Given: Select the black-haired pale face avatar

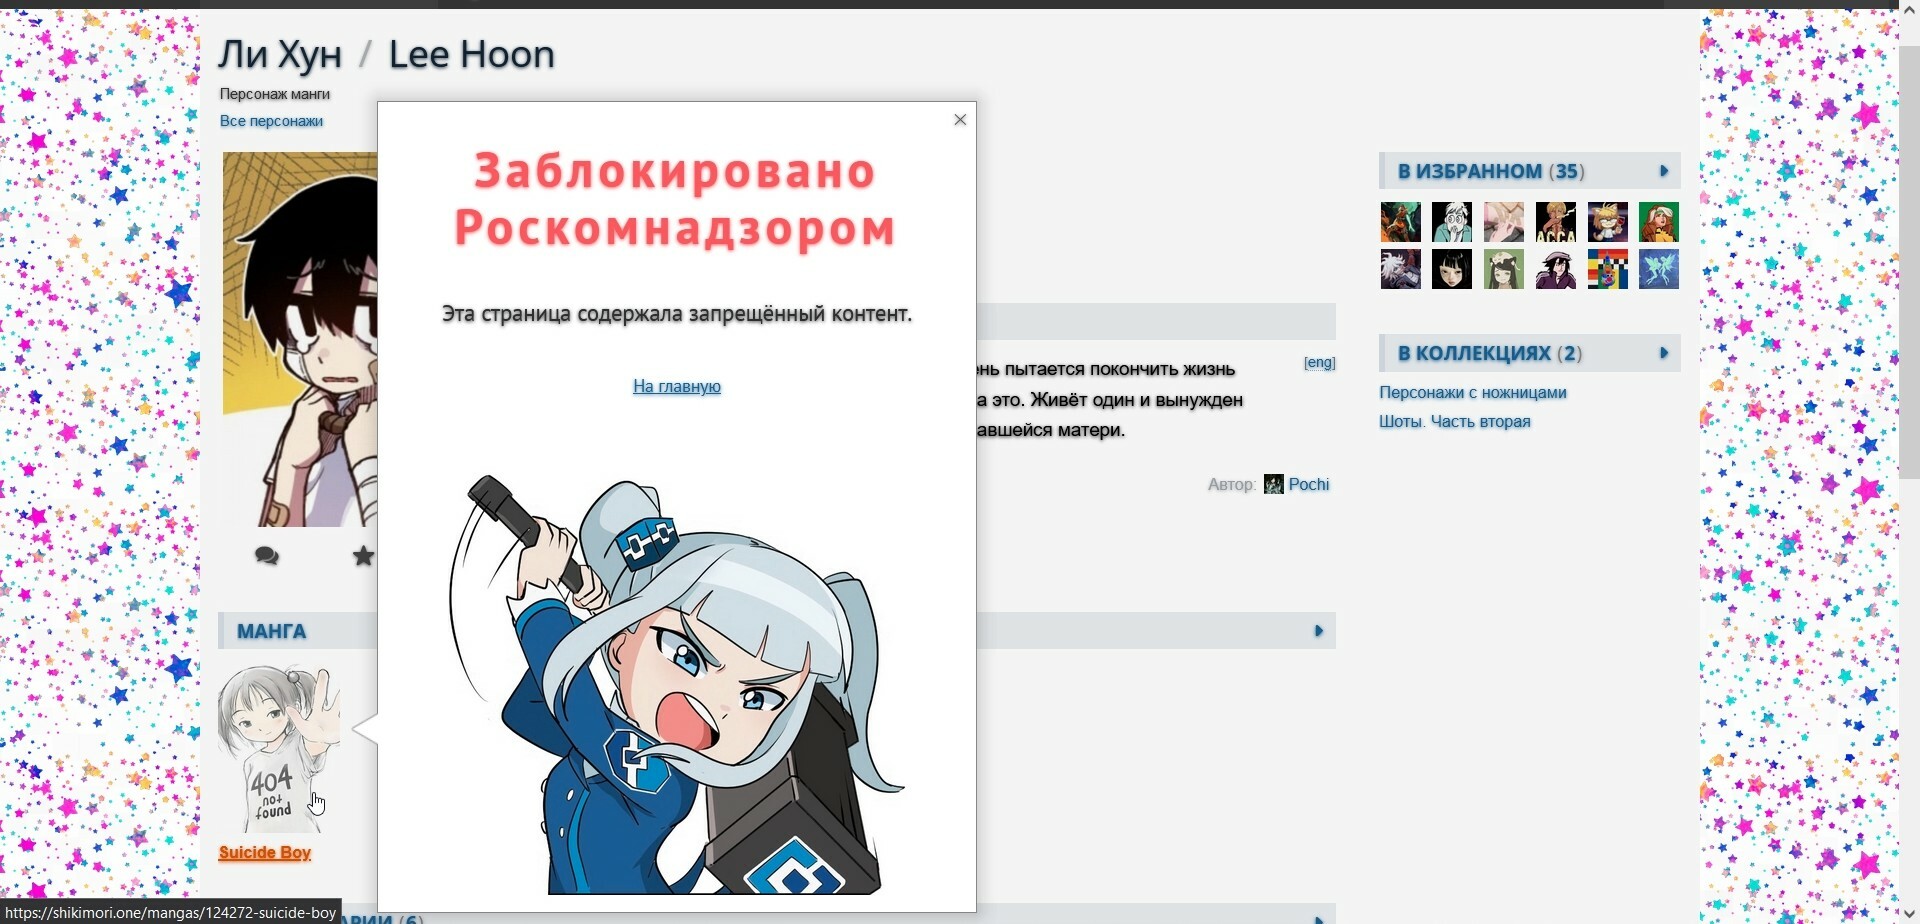Looking at the screenshot, I should pyautogui.click(x=1451, y=269).
